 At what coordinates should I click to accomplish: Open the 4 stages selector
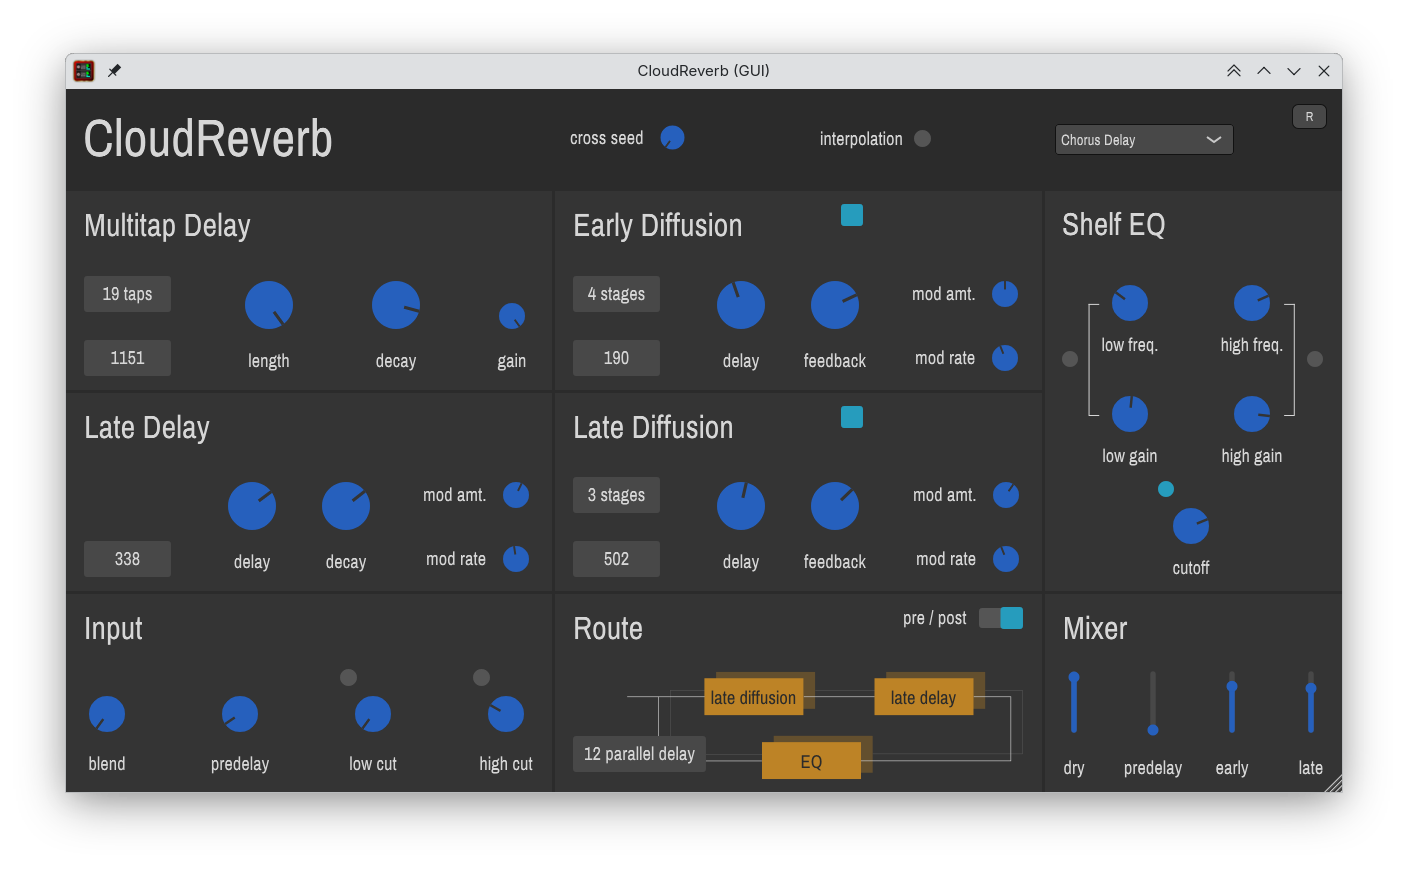tap(616, 294)
